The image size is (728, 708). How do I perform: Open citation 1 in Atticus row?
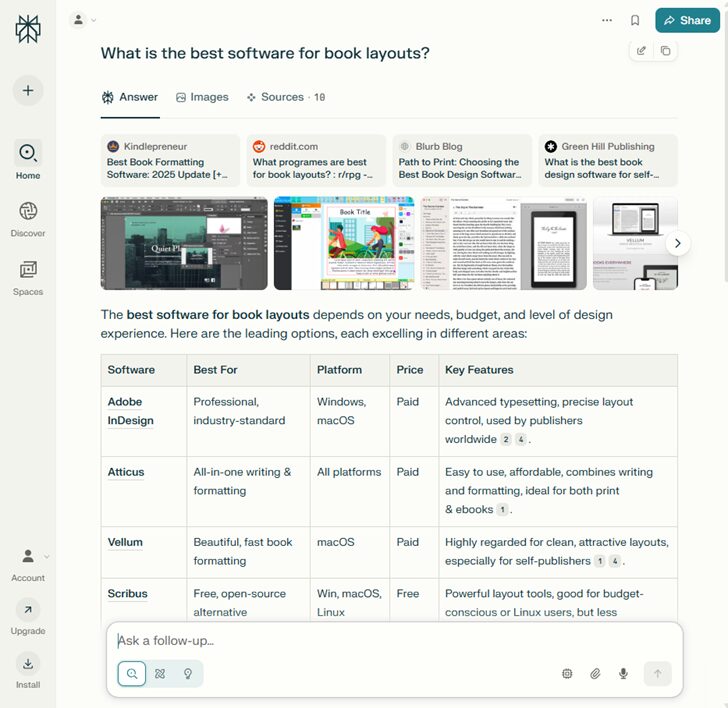click(502, 509)
